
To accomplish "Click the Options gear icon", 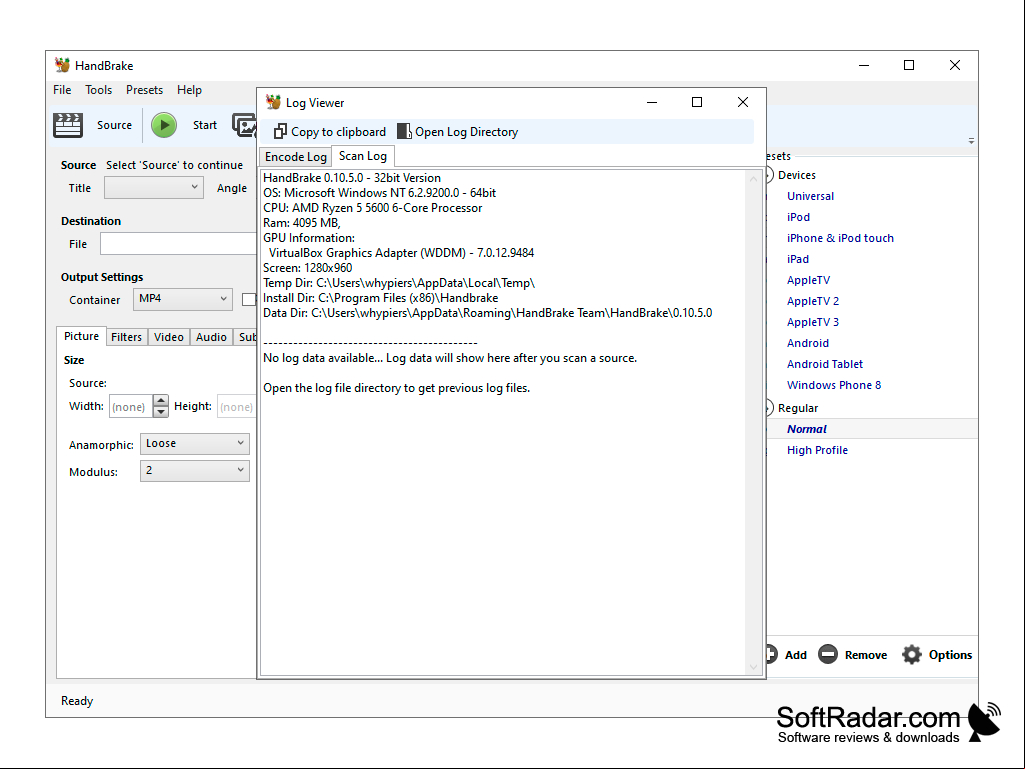I will [912, 654].
